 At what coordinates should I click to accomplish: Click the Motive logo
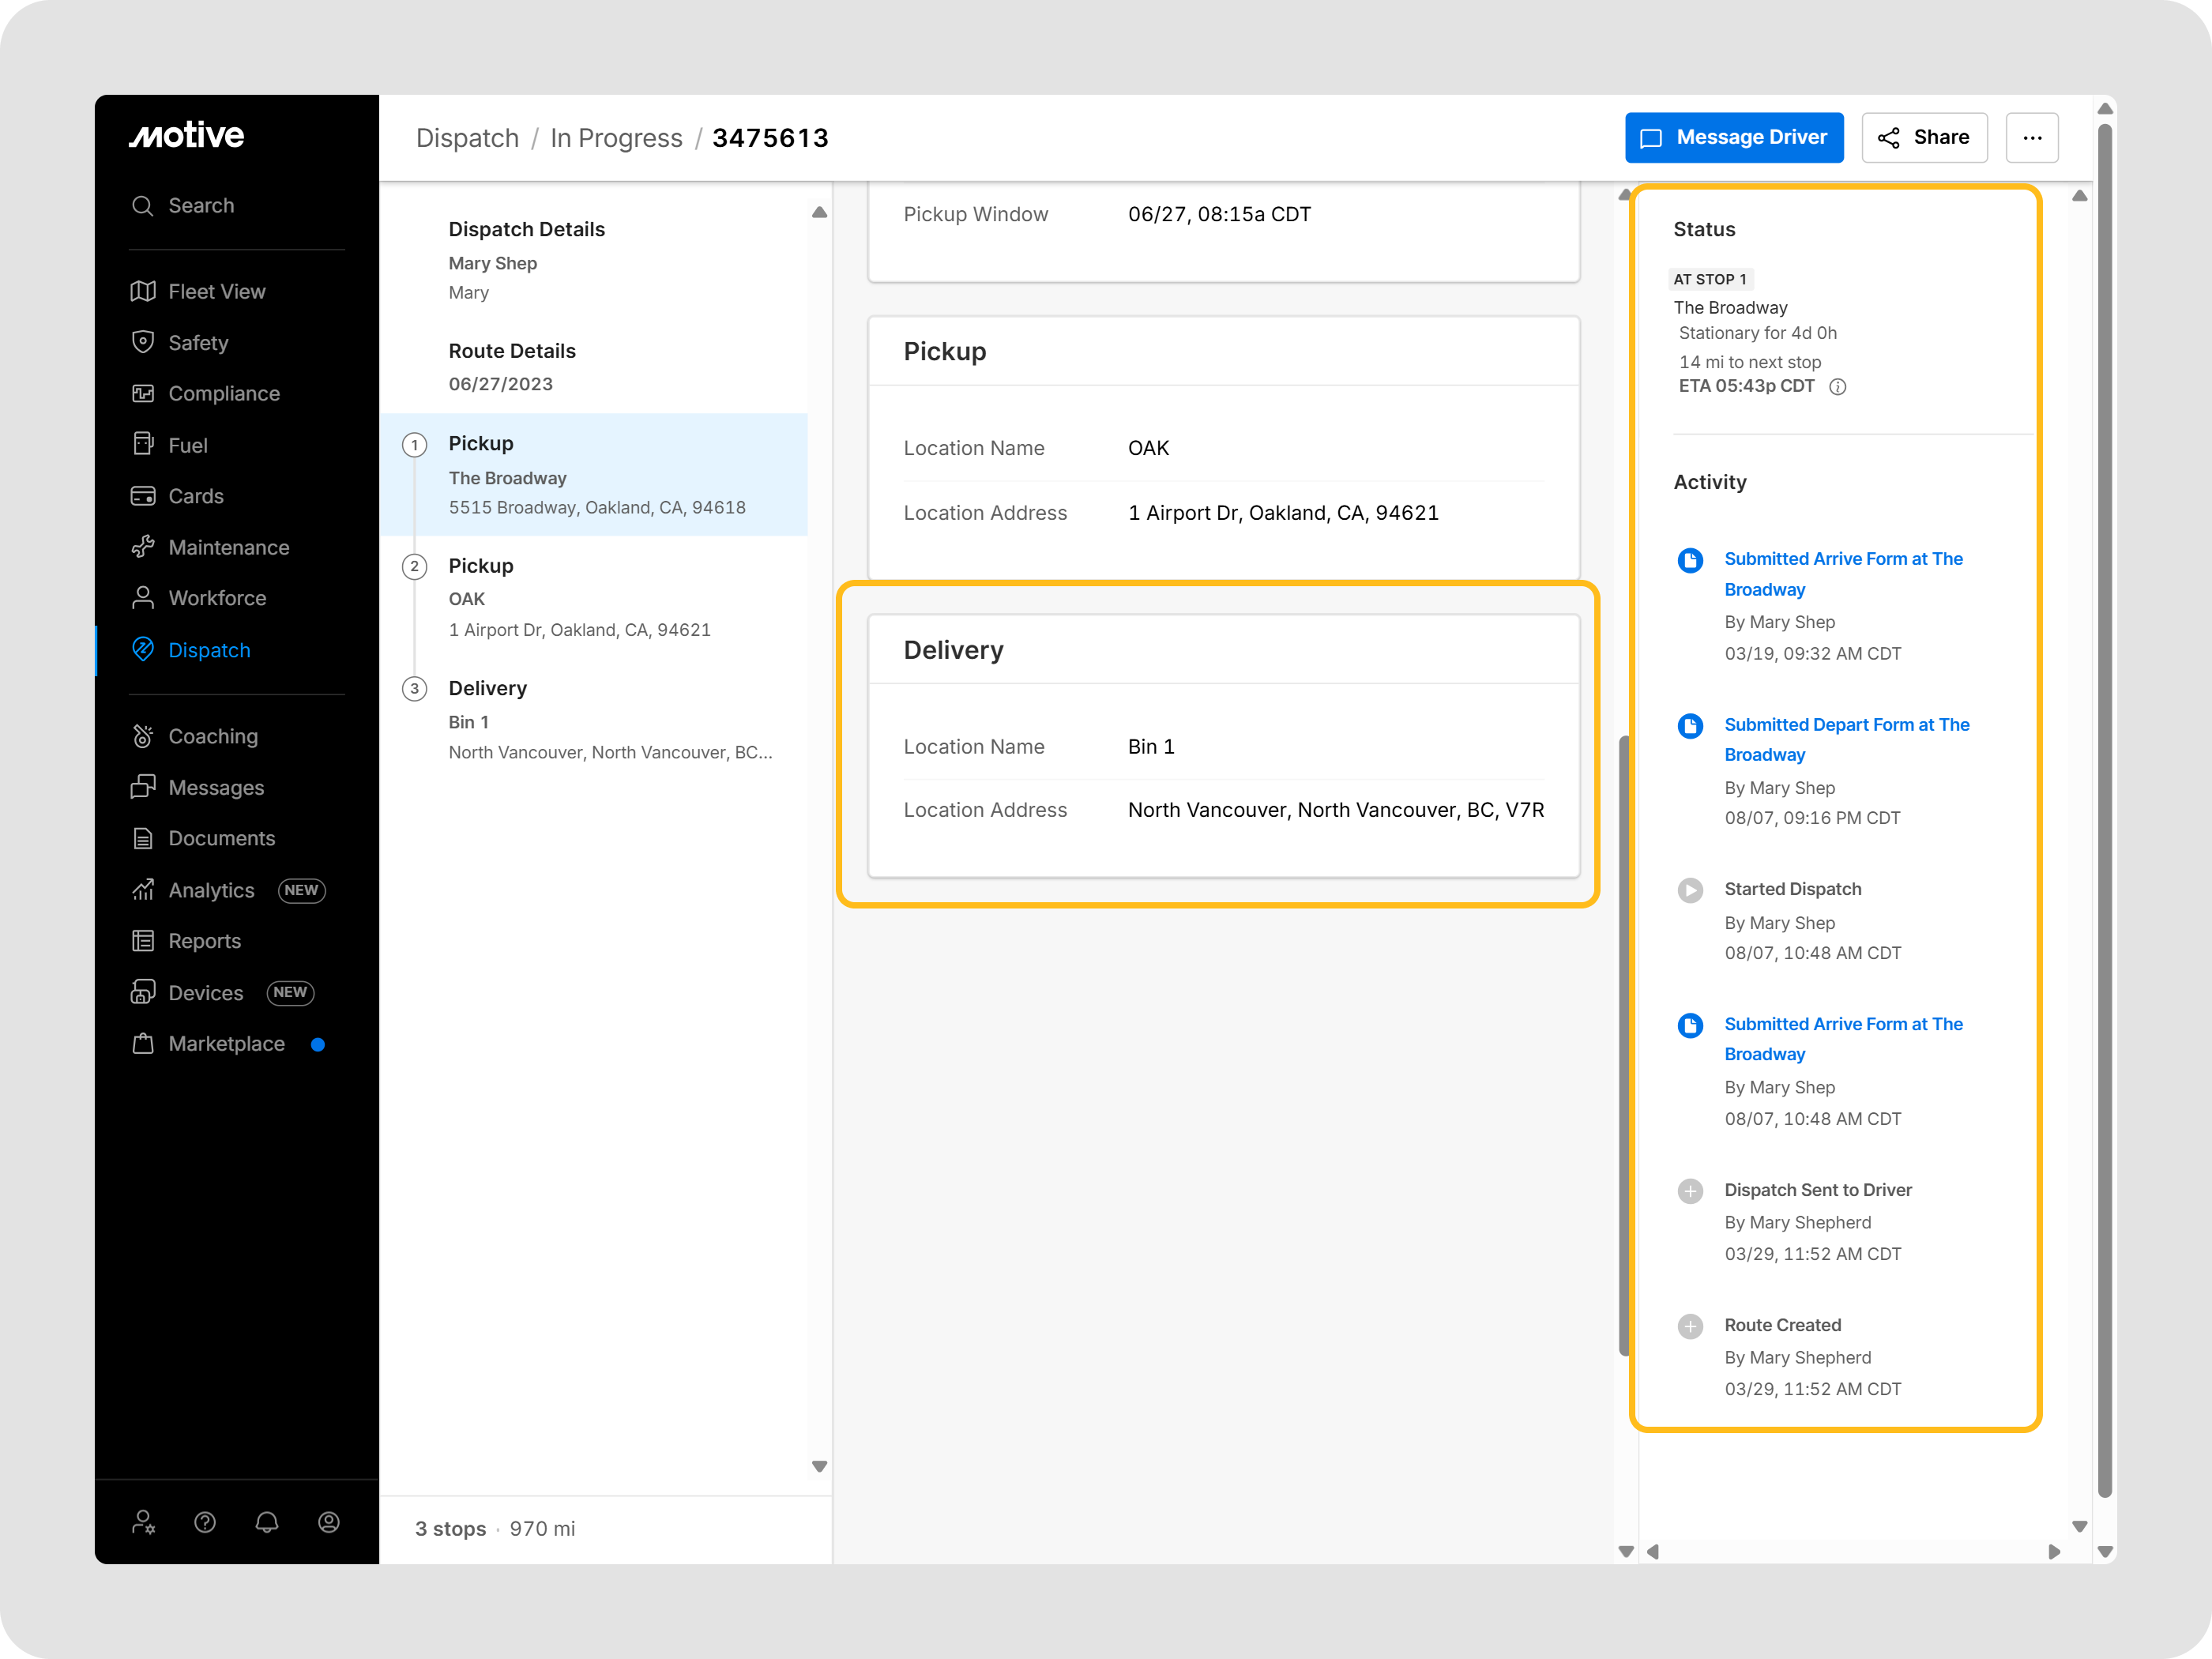pyautogui.click(x=187, y=136)
